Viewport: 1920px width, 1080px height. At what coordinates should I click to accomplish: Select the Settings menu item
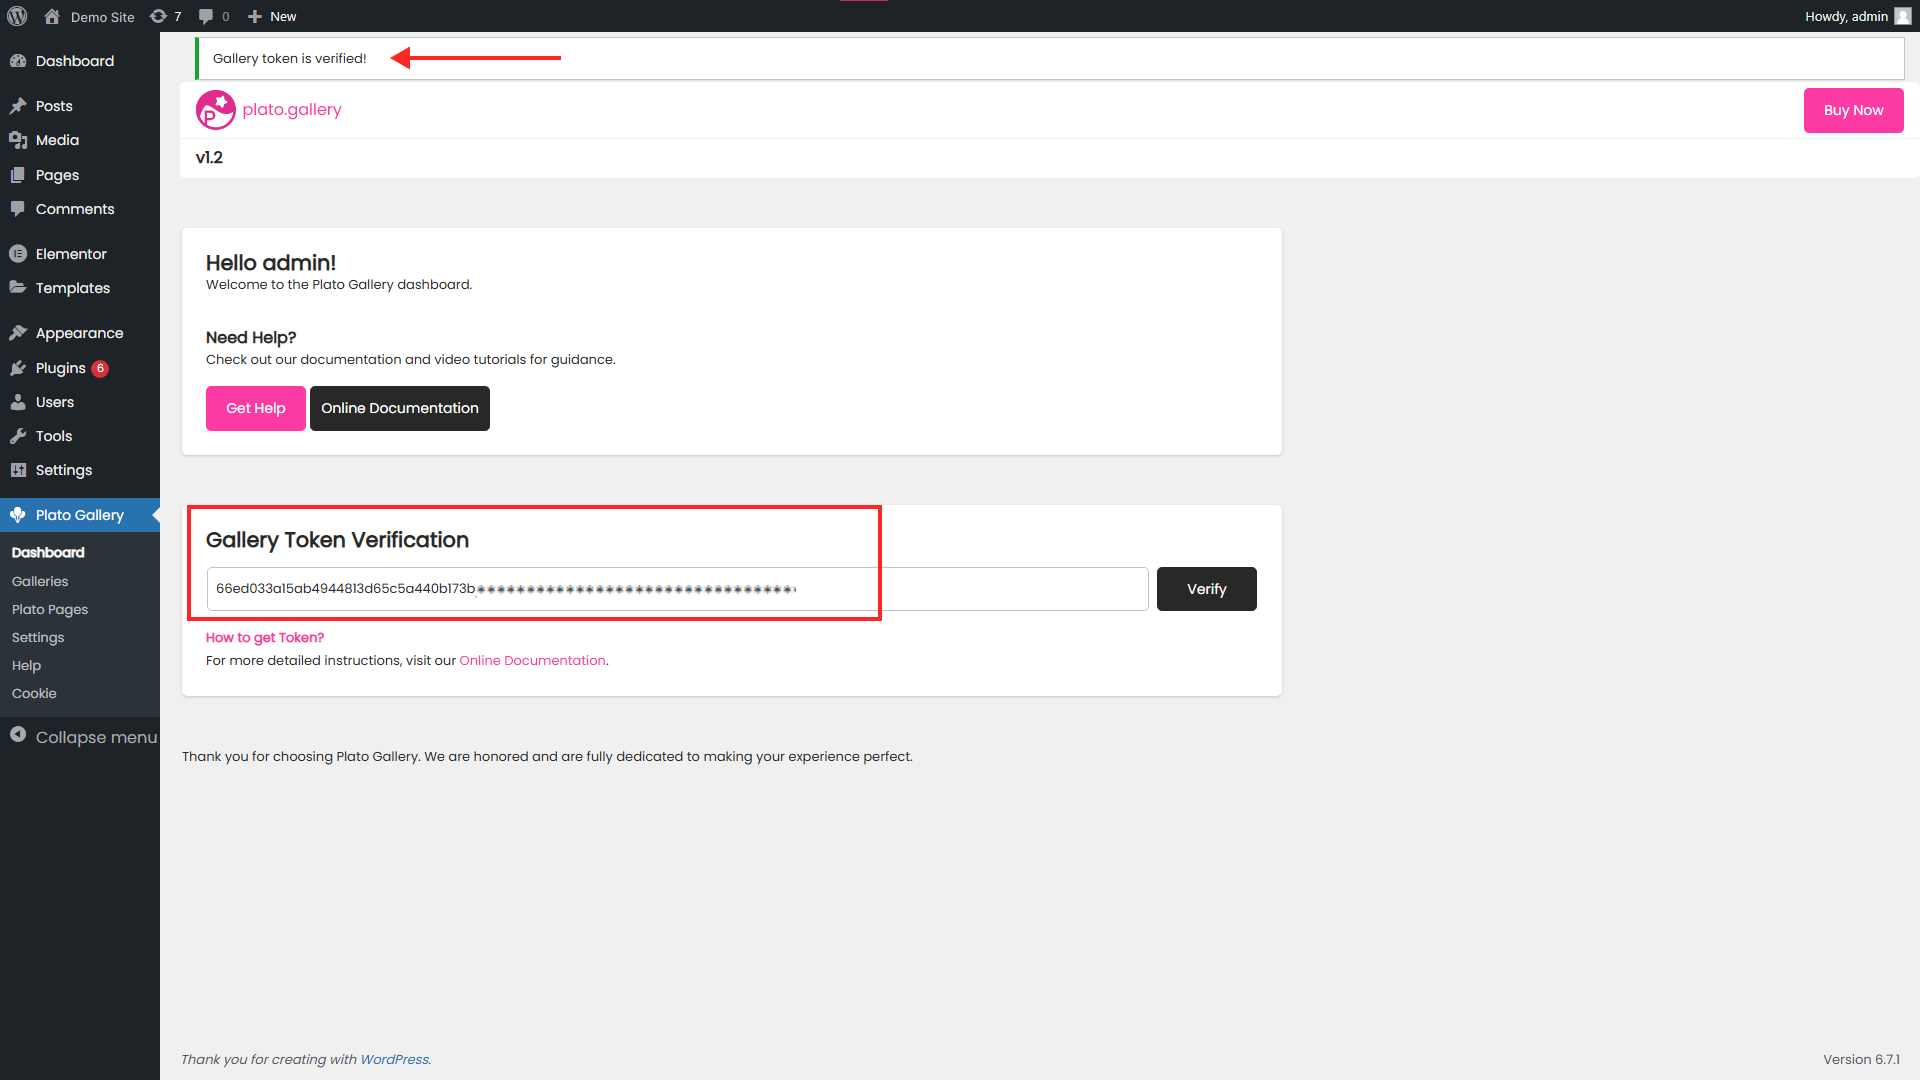click(38, 636)
